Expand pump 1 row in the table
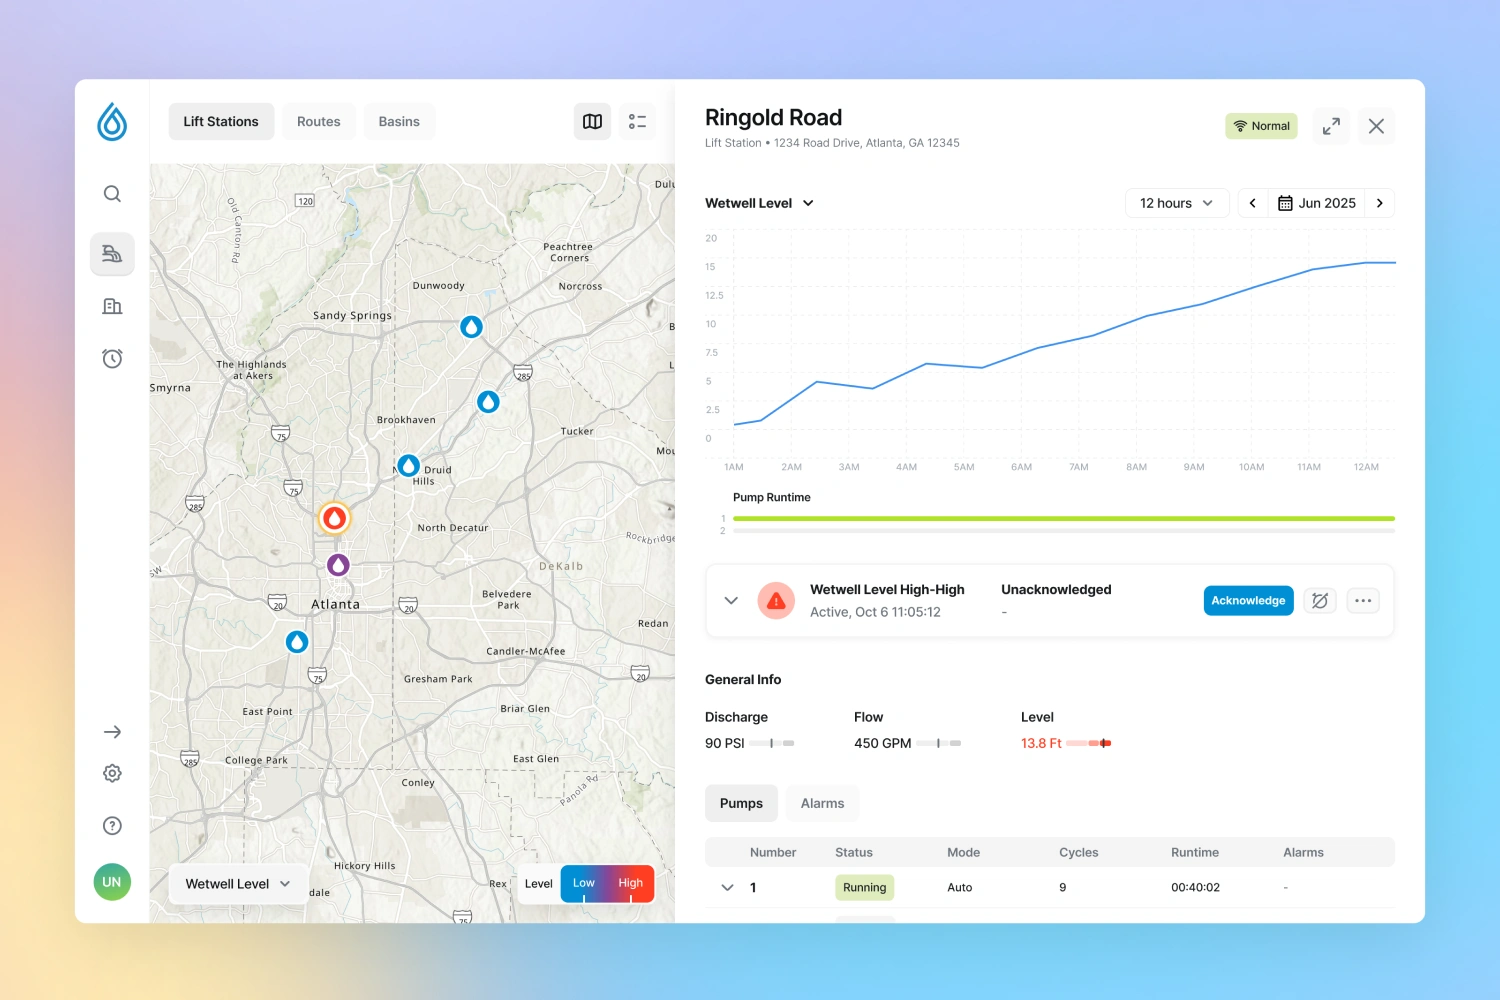The height and width of the screenshot is (1000, 1500). [x=727, y=888]
